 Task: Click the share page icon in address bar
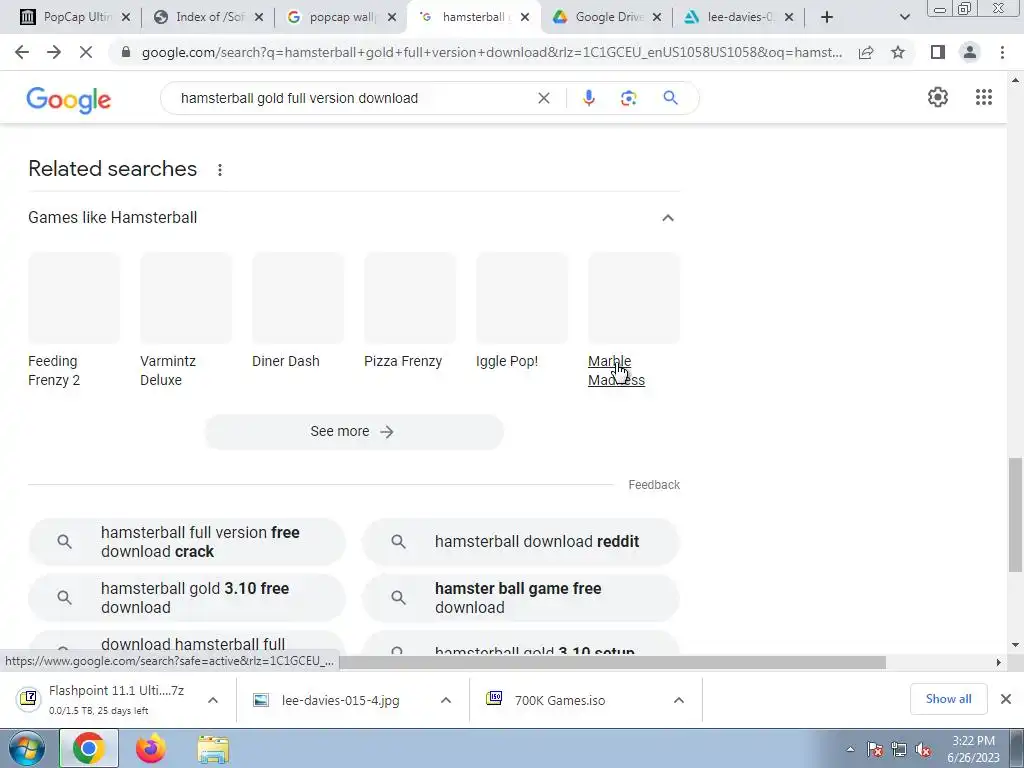tap(866, 52)
